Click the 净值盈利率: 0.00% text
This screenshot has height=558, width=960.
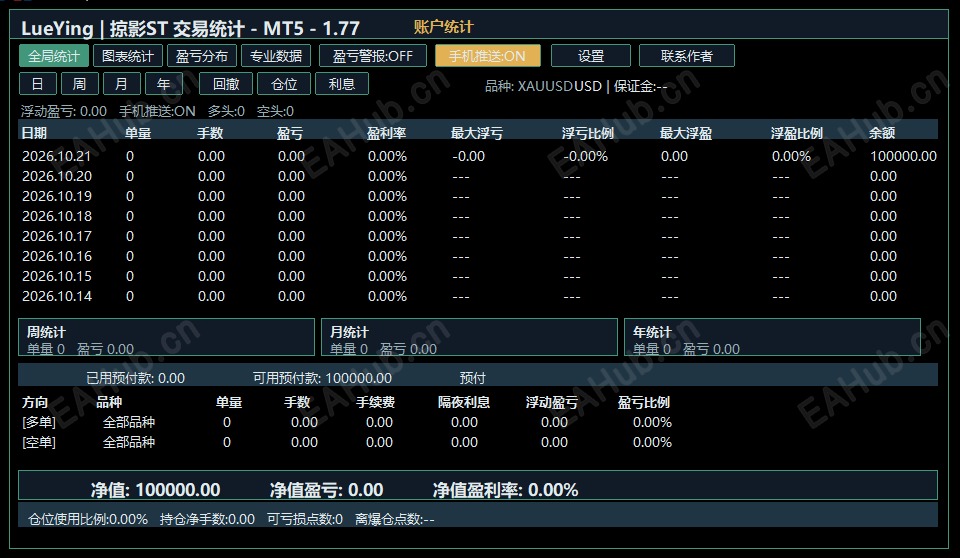coord(505,490)
